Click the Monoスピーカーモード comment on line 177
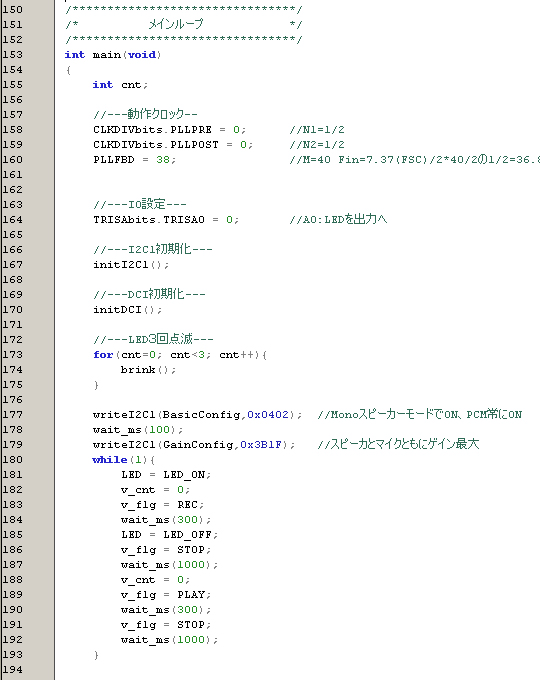This screenshot has height=680, width=540. (419, 415)
